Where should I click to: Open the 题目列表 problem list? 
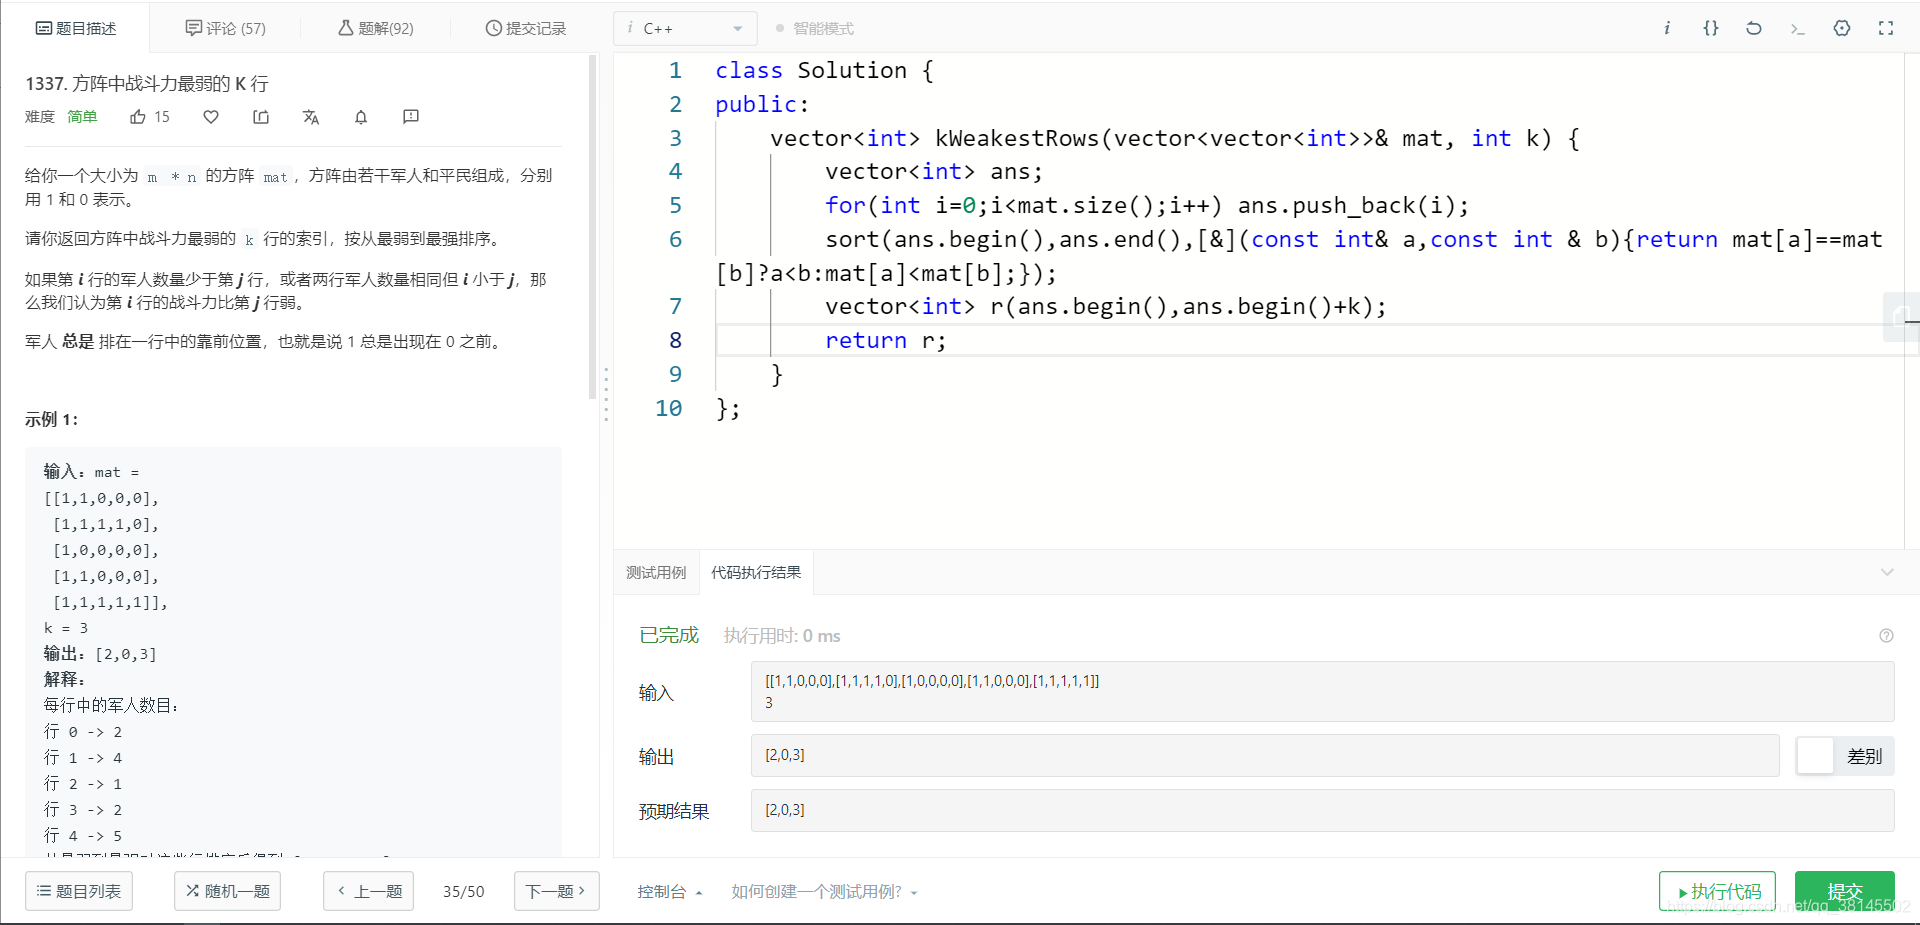[79, 891]
